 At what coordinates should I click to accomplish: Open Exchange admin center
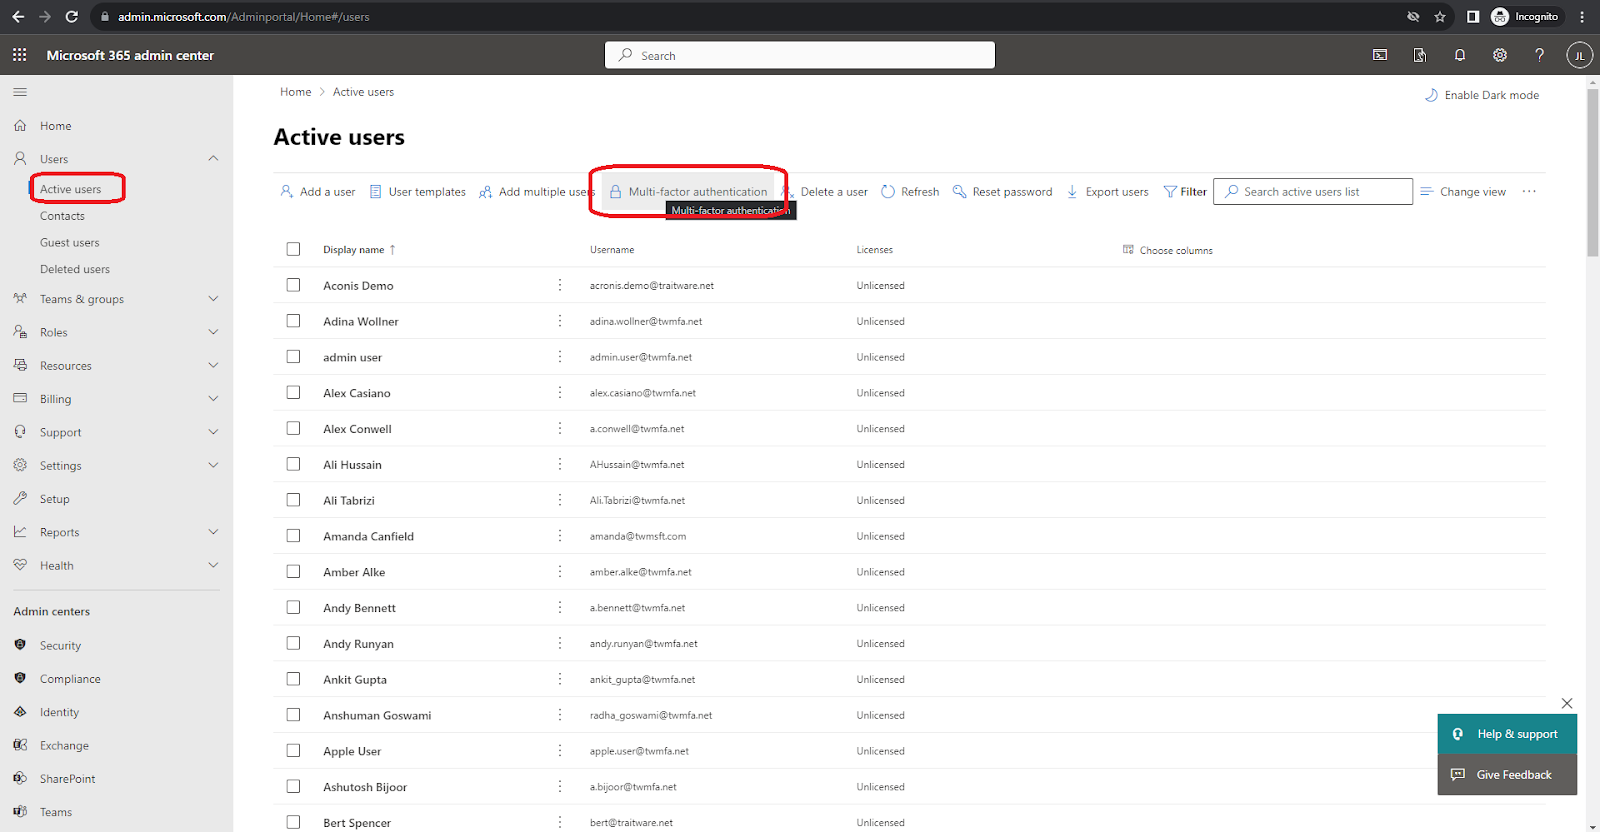[64, 746]
